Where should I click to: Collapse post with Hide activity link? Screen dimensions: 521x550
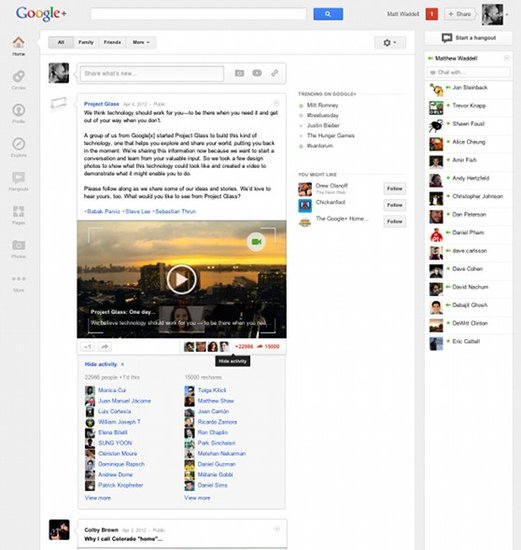[x=101, y=364]
